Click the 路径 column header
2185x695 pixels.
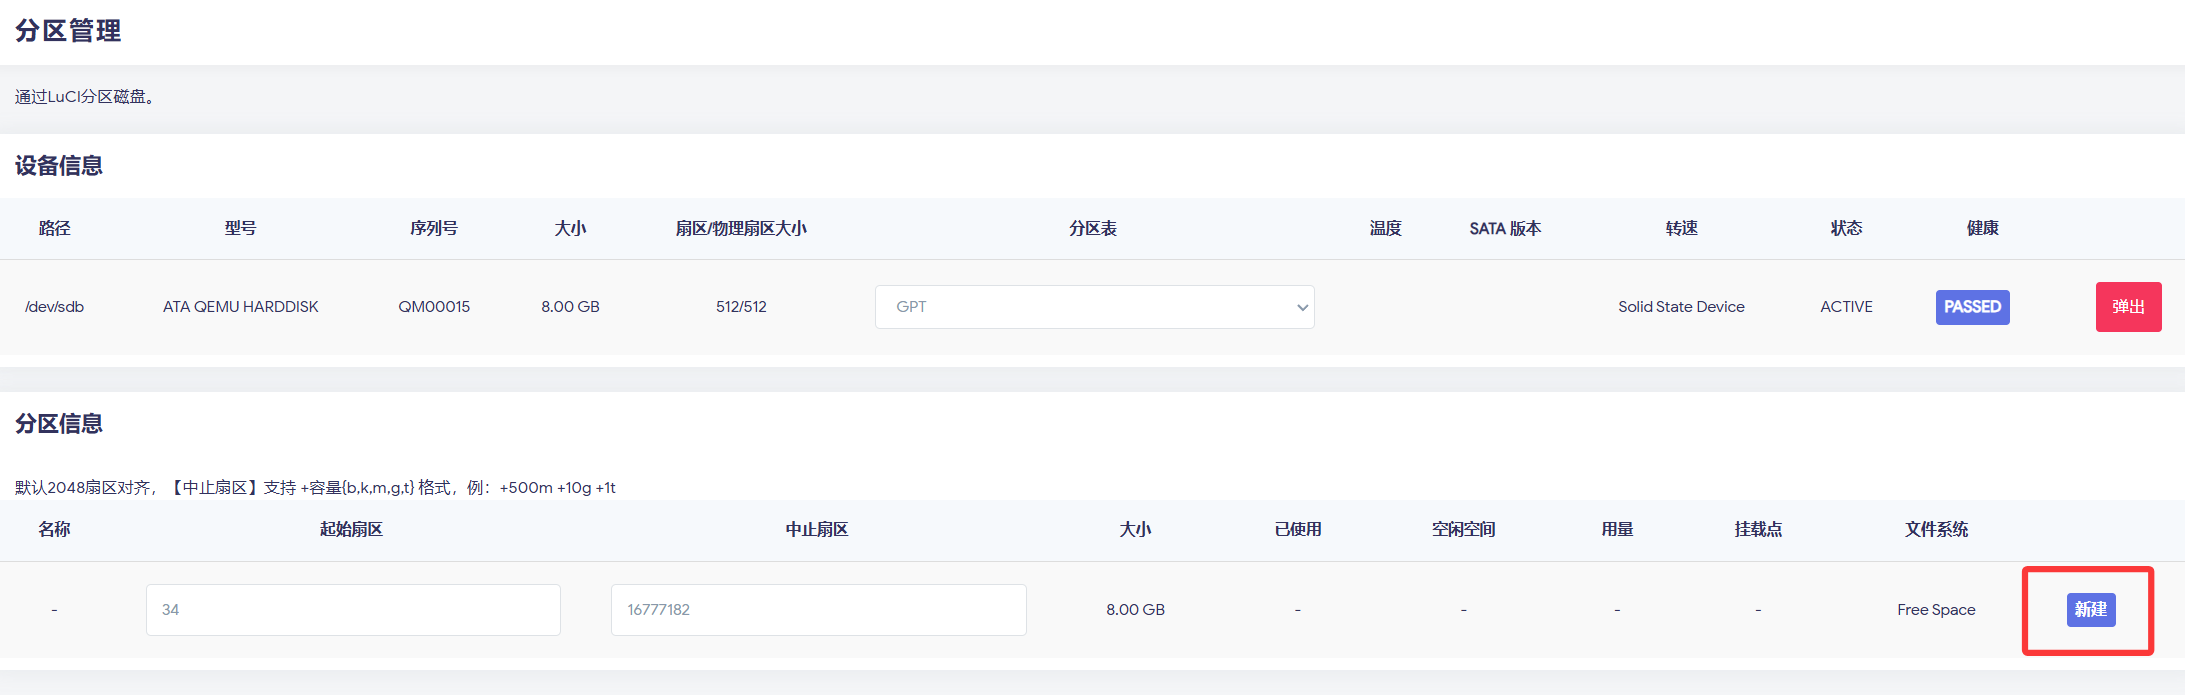(x=55, y=228)
